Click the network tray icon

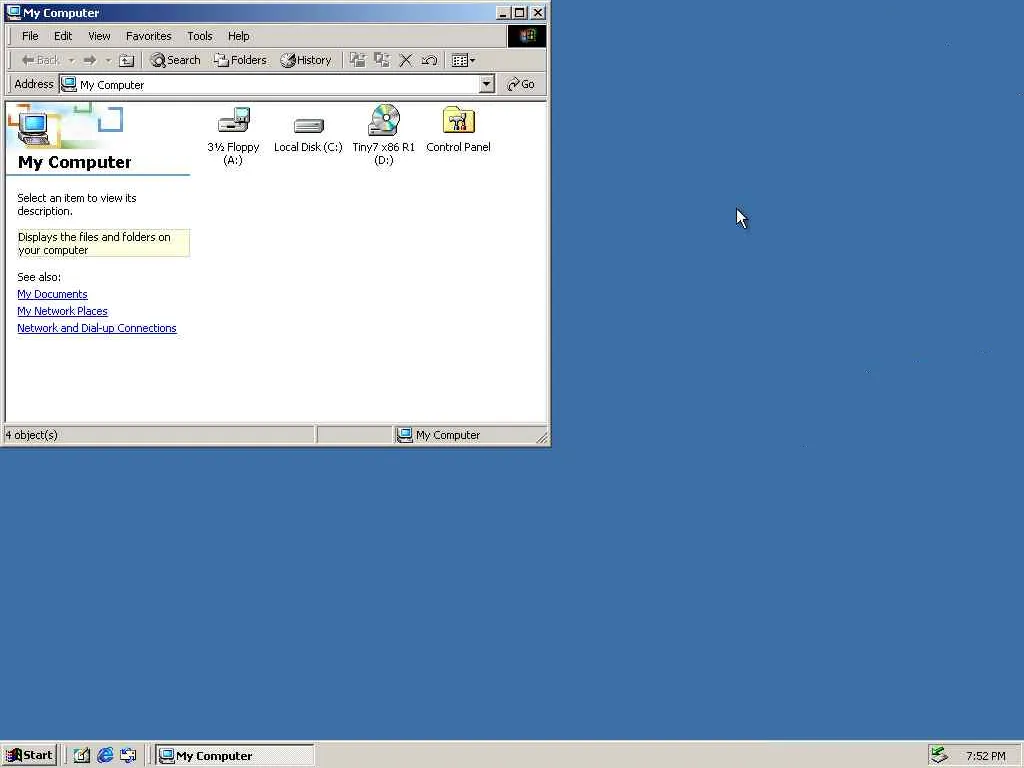coord(939,756)
